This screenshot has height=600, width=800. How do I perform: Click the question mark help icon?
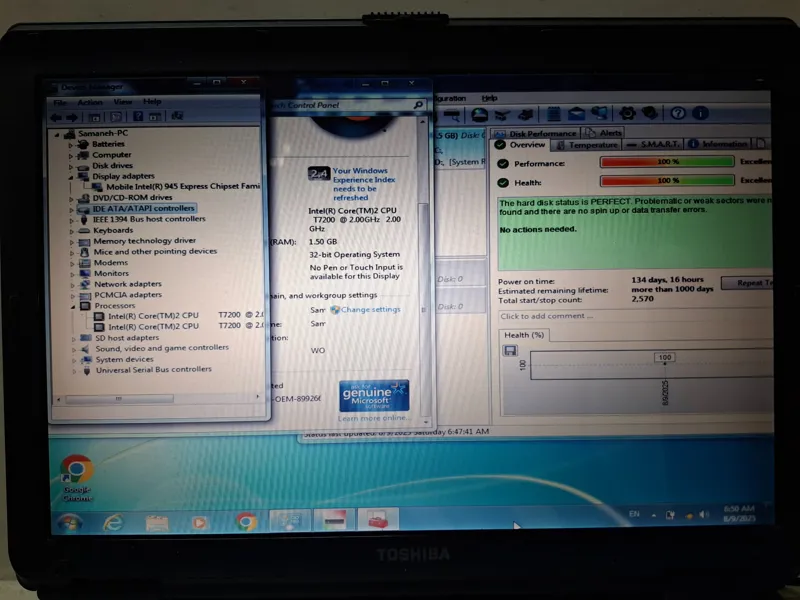(678, 113)
